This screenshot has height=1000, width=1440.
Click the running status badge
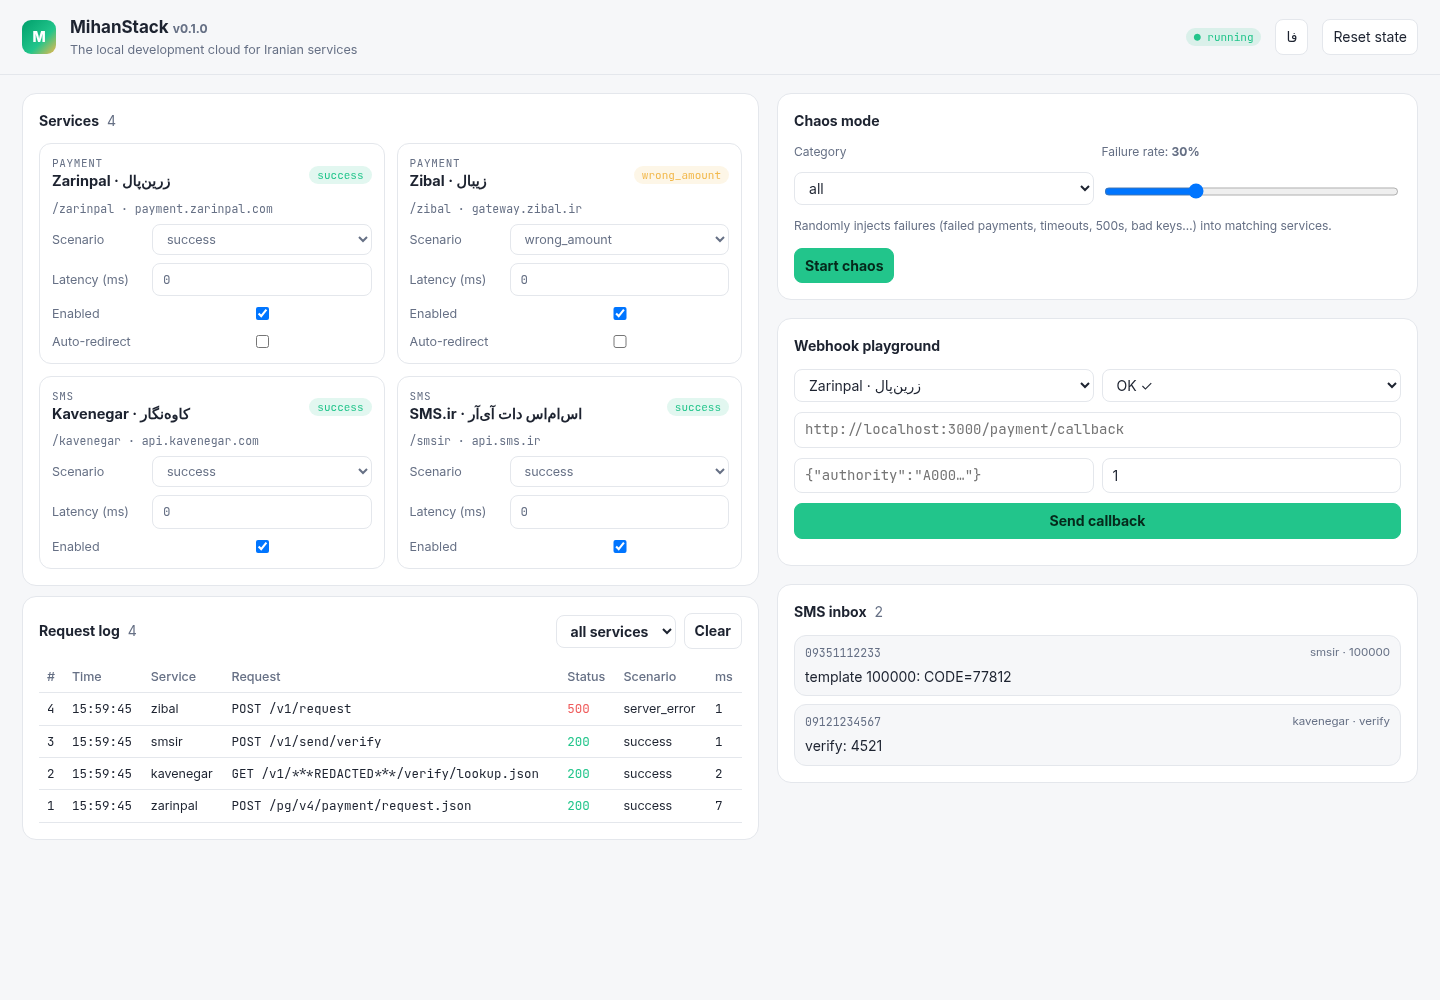click(1223, 37)
